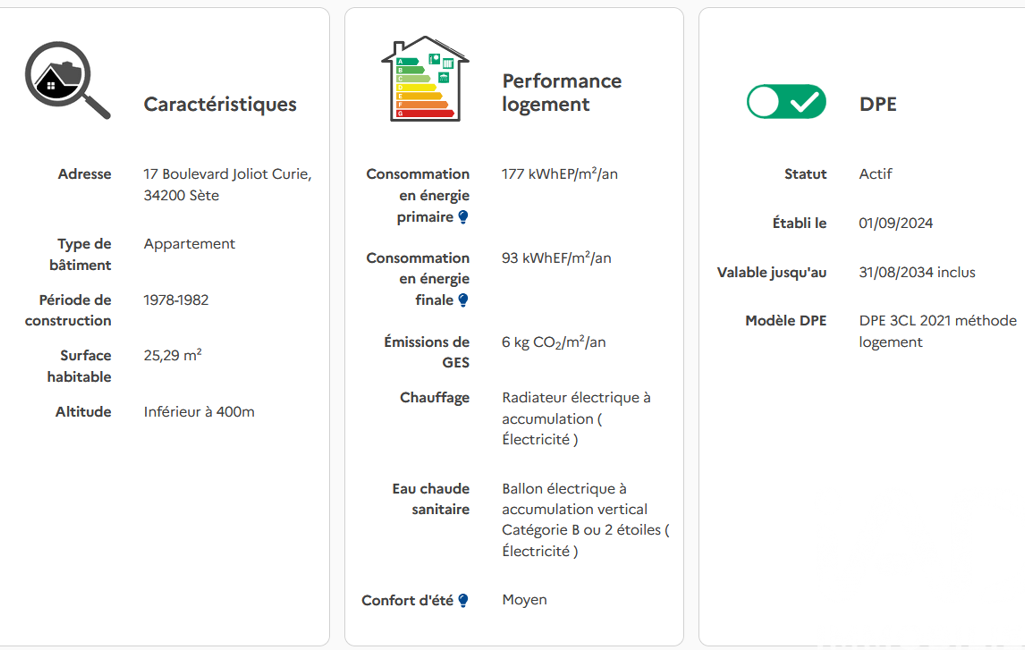
Task: Click the date 01/09/2024
Action: click(x=895, y=223)
